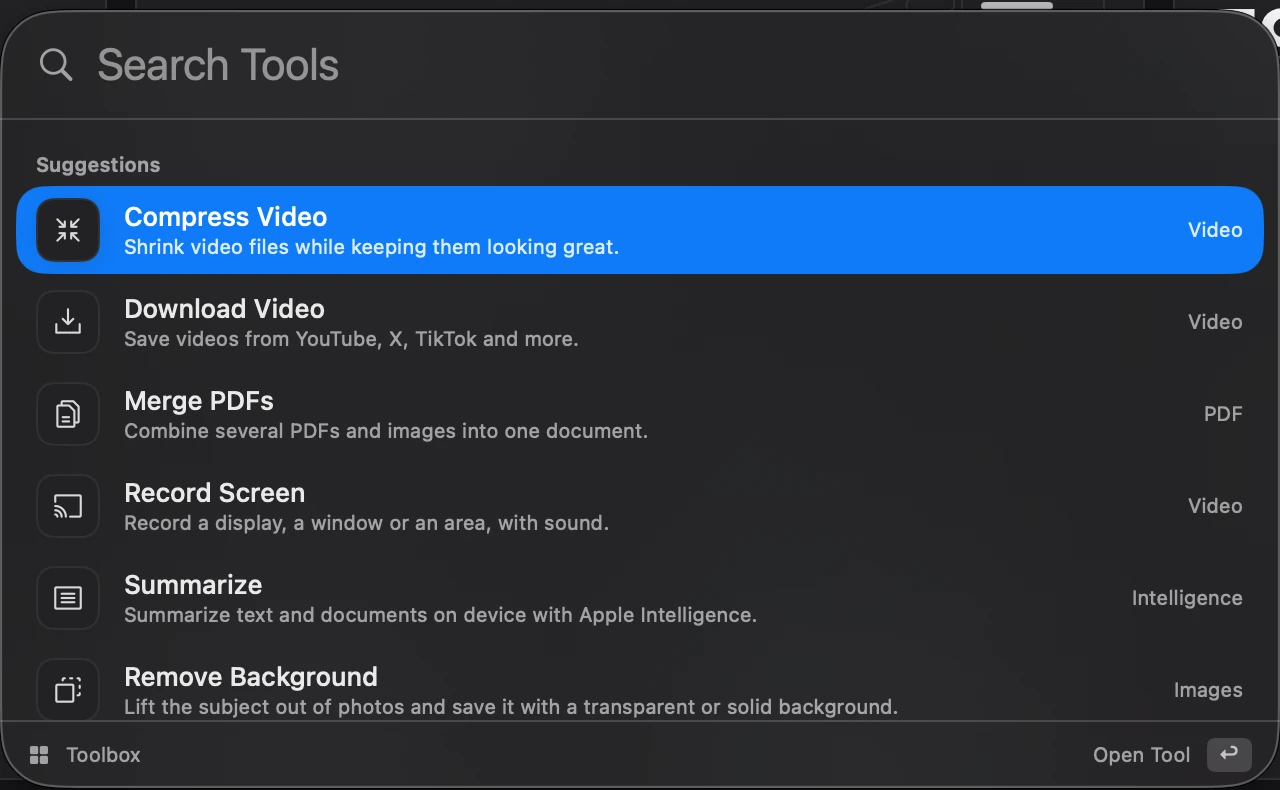Click the Video tag on Record Screen row
This screenshot has width=1280, height=790.
coord(1215,506)
